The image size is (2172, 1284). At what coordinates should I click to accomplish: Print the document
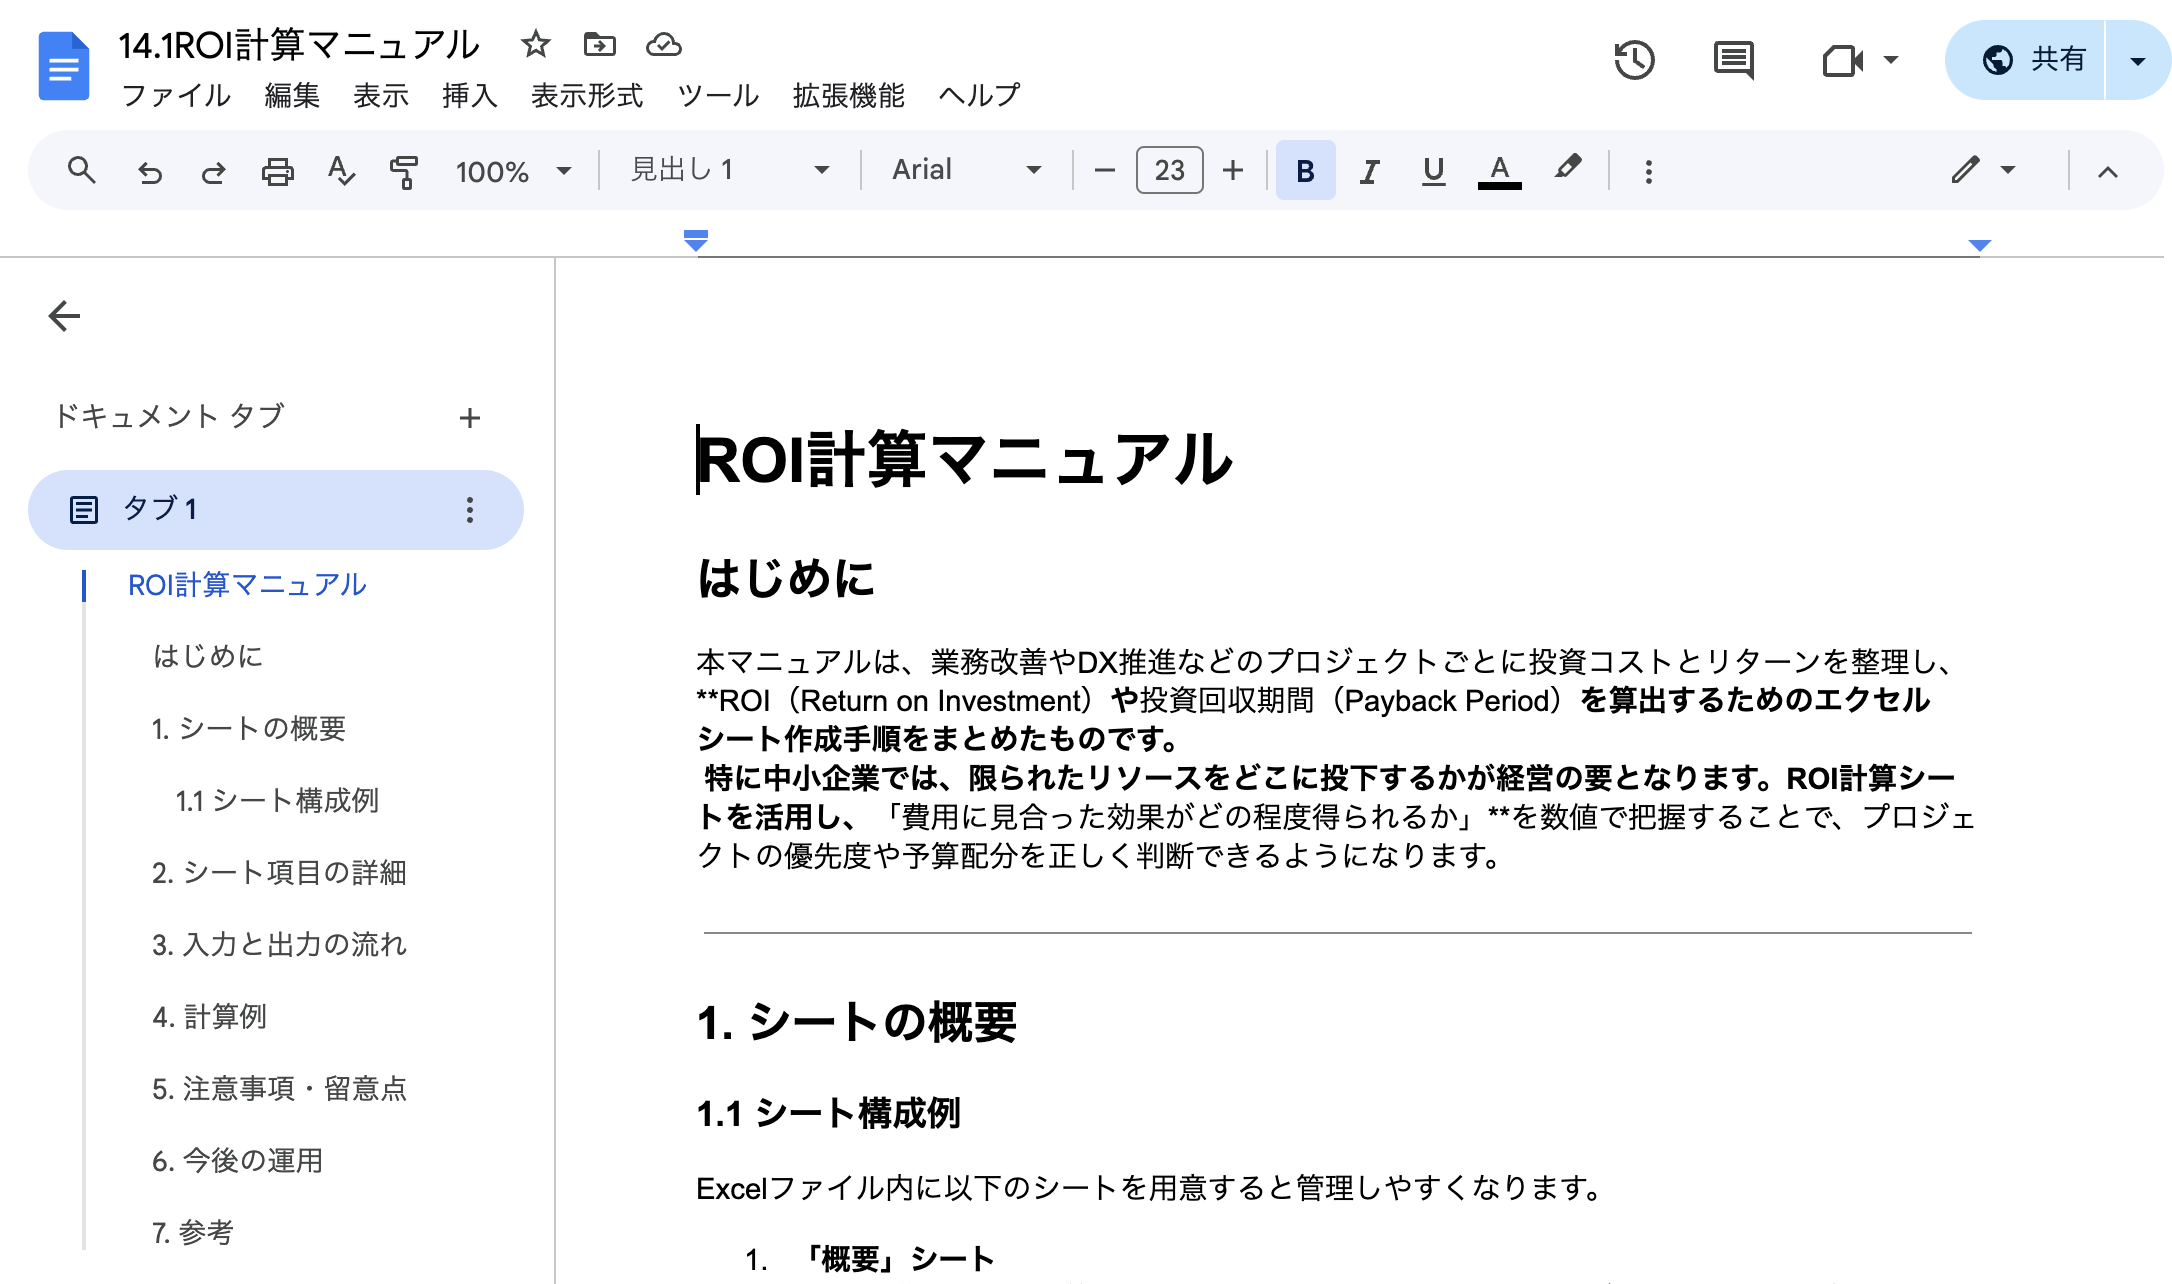click(277, 170)
